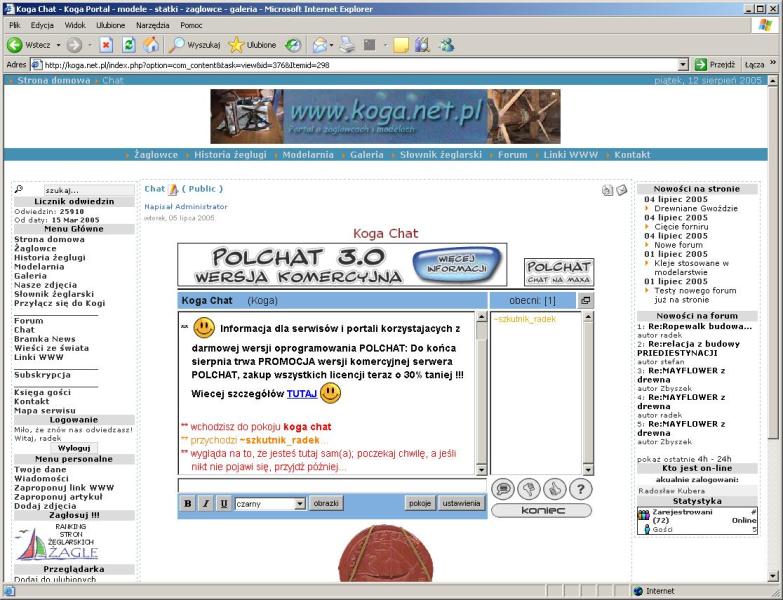Click the grey Forward arrow button
The image size is (783, 600).
[74, 45]
